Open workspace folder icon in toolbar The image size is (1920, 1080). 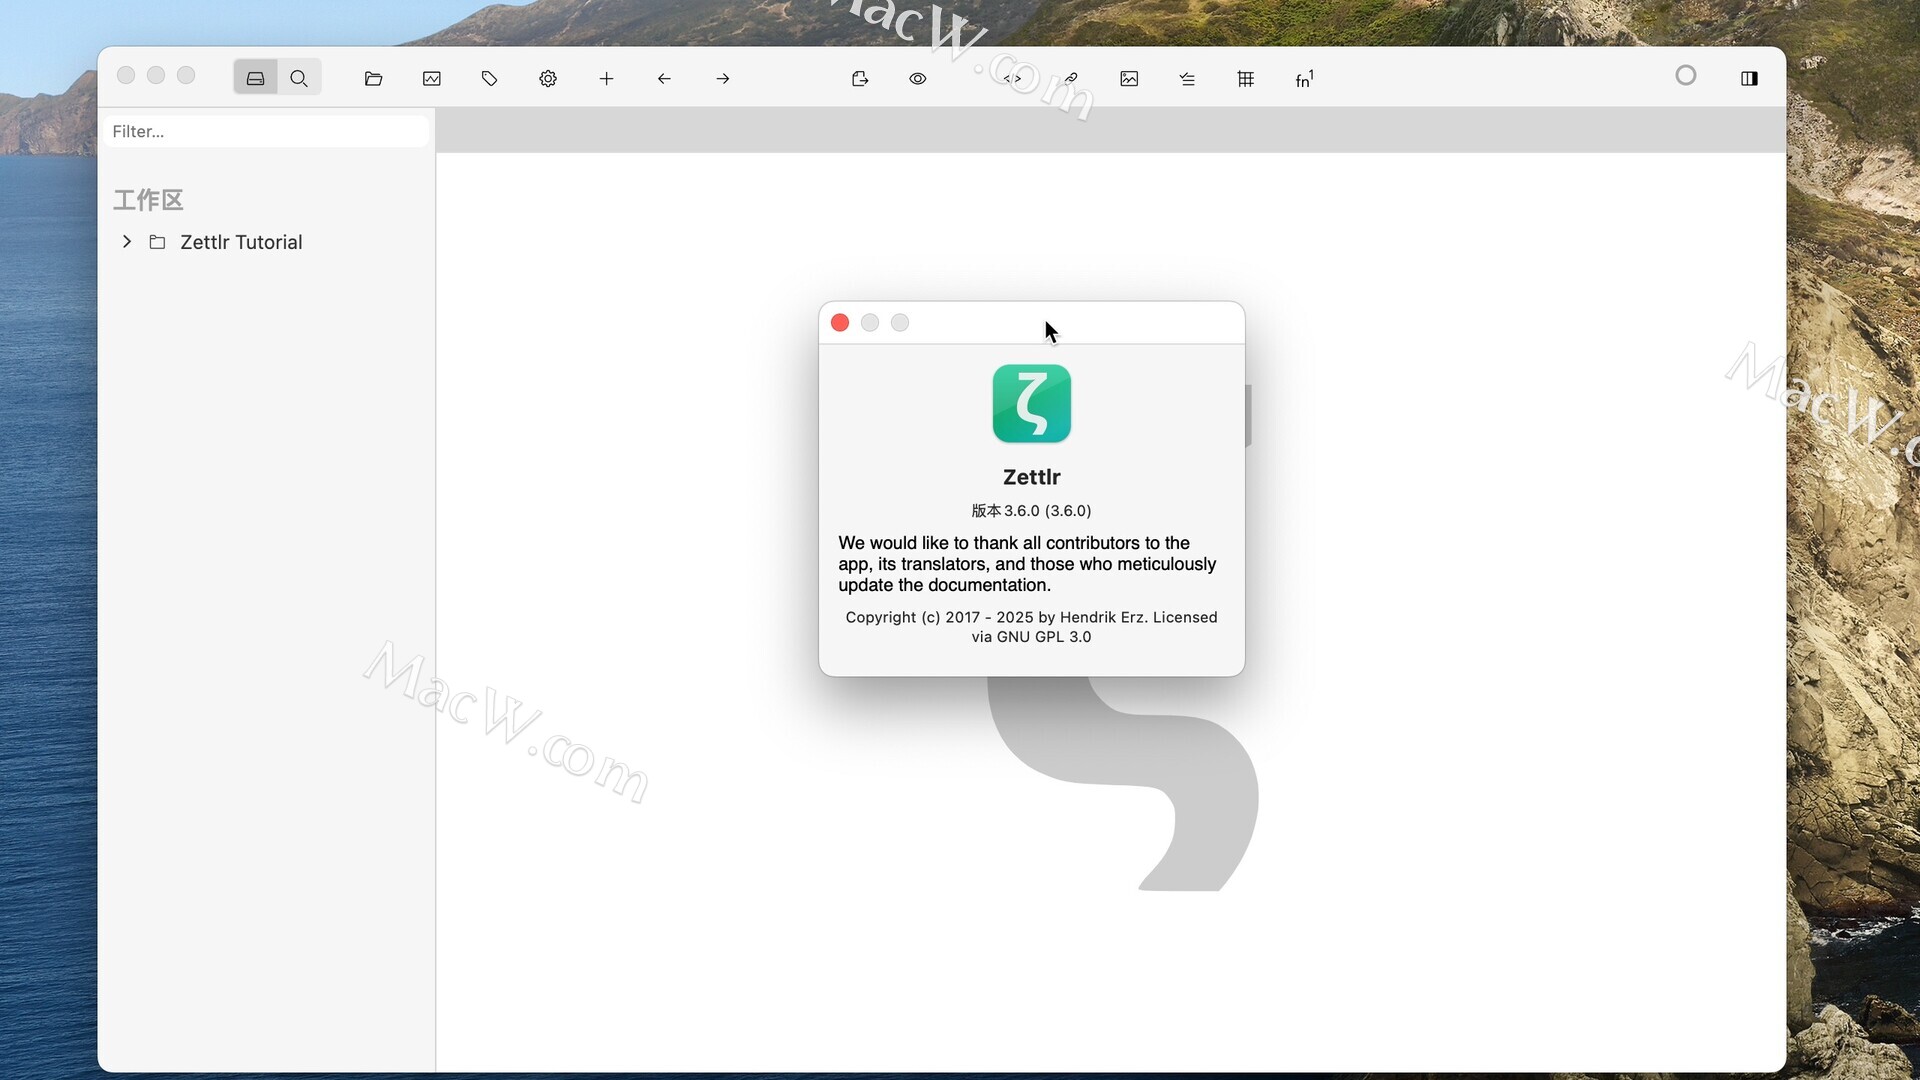point(373,79)
